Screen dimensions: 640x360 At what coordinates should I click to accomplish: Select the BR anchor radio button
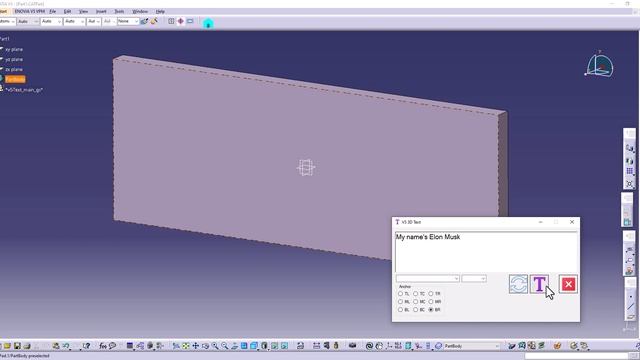(x=431, y=310)
